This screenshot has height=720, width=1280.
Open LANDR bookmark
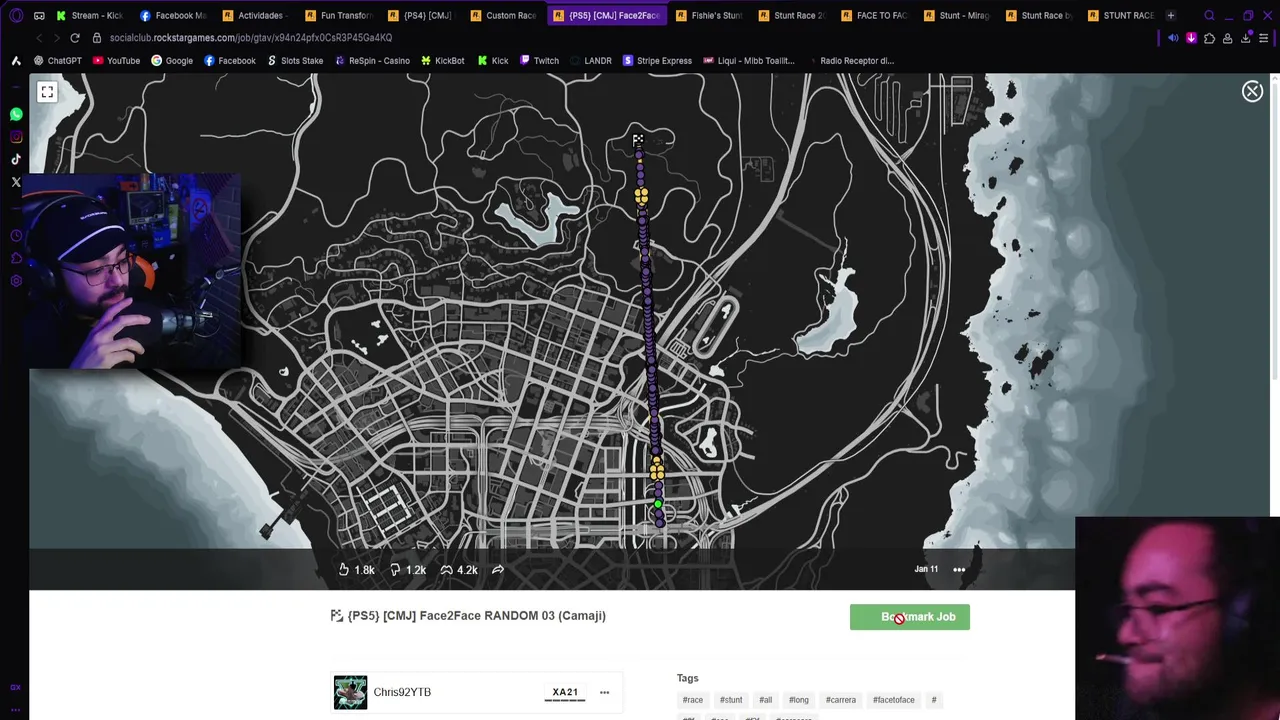590,61
